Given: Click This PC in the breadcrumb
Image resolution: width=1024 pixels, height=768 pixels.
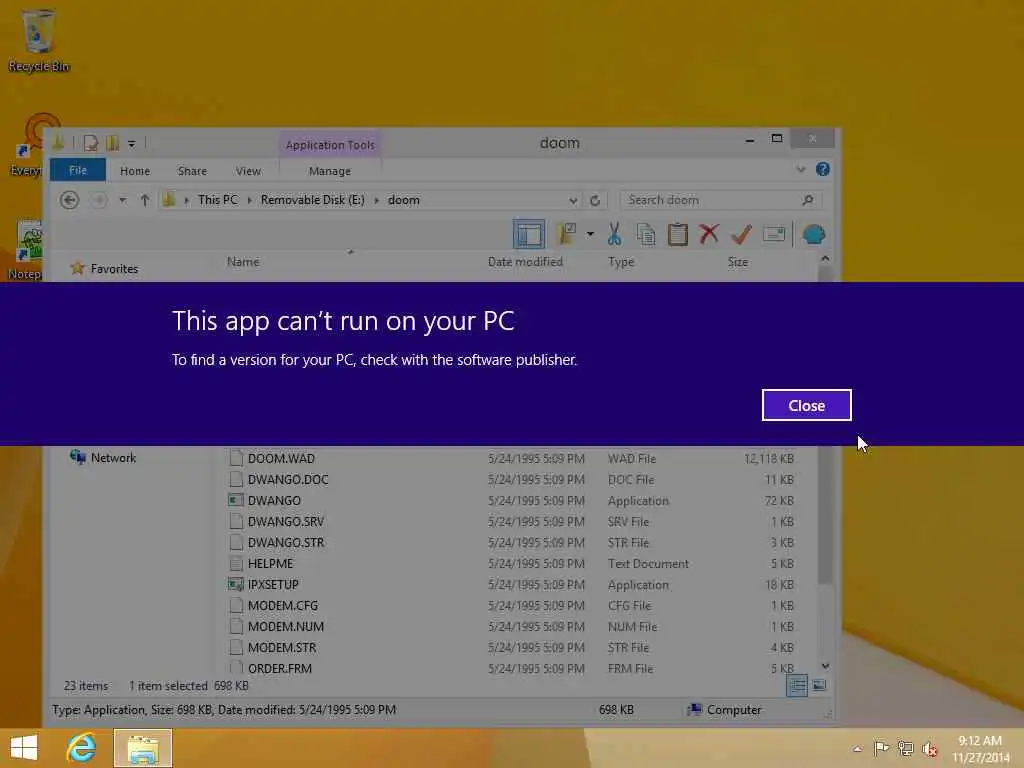Looking at the screenshot, I should pos(217,200).
